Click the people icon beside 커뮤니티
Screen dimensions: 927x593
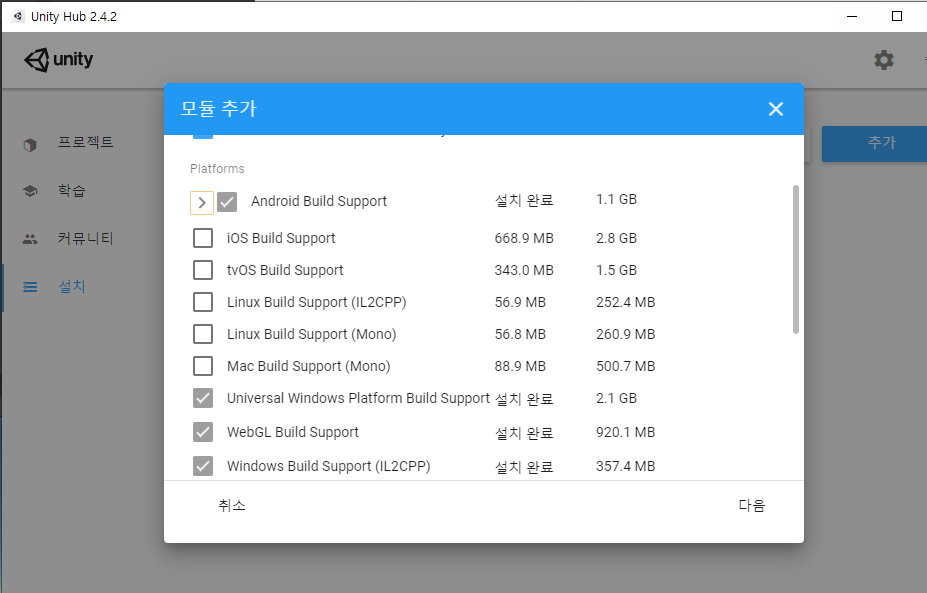point(30,239)
